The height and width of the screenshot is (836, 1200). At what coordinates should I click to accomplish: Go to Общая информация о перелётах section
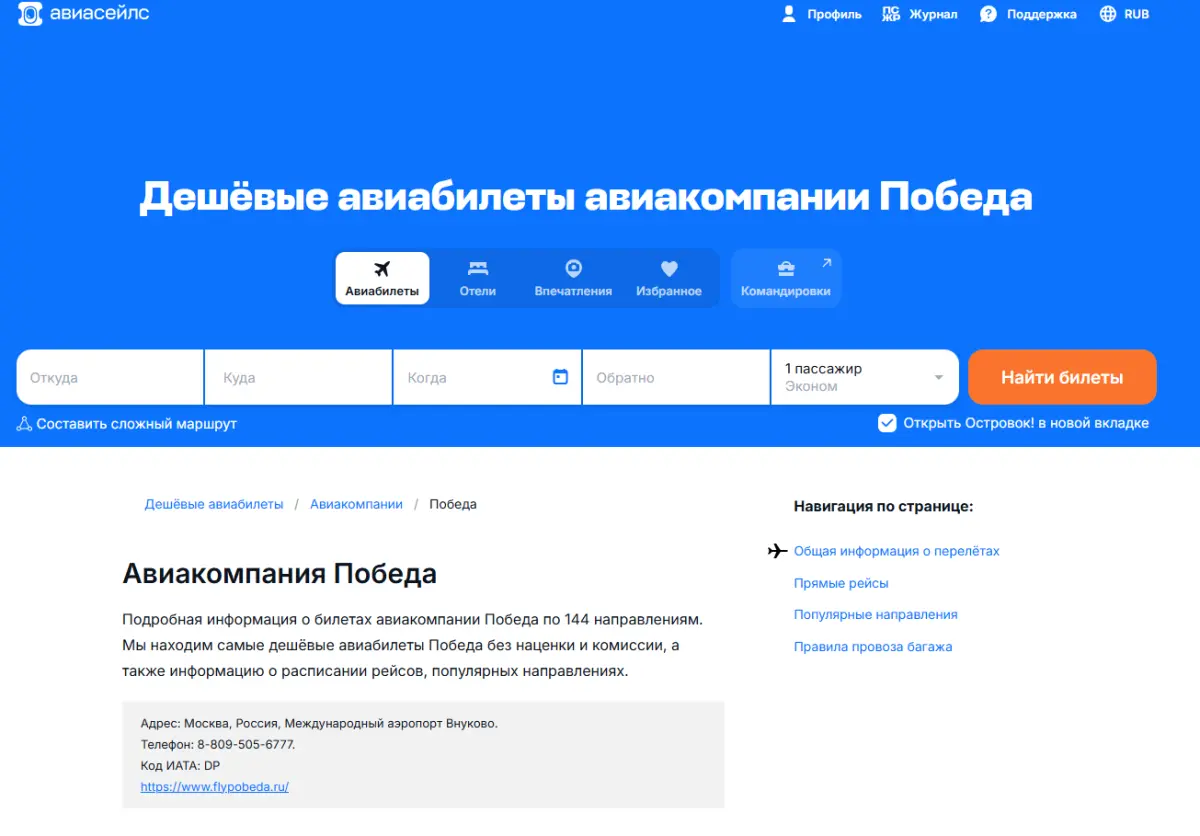coord(897,551)
